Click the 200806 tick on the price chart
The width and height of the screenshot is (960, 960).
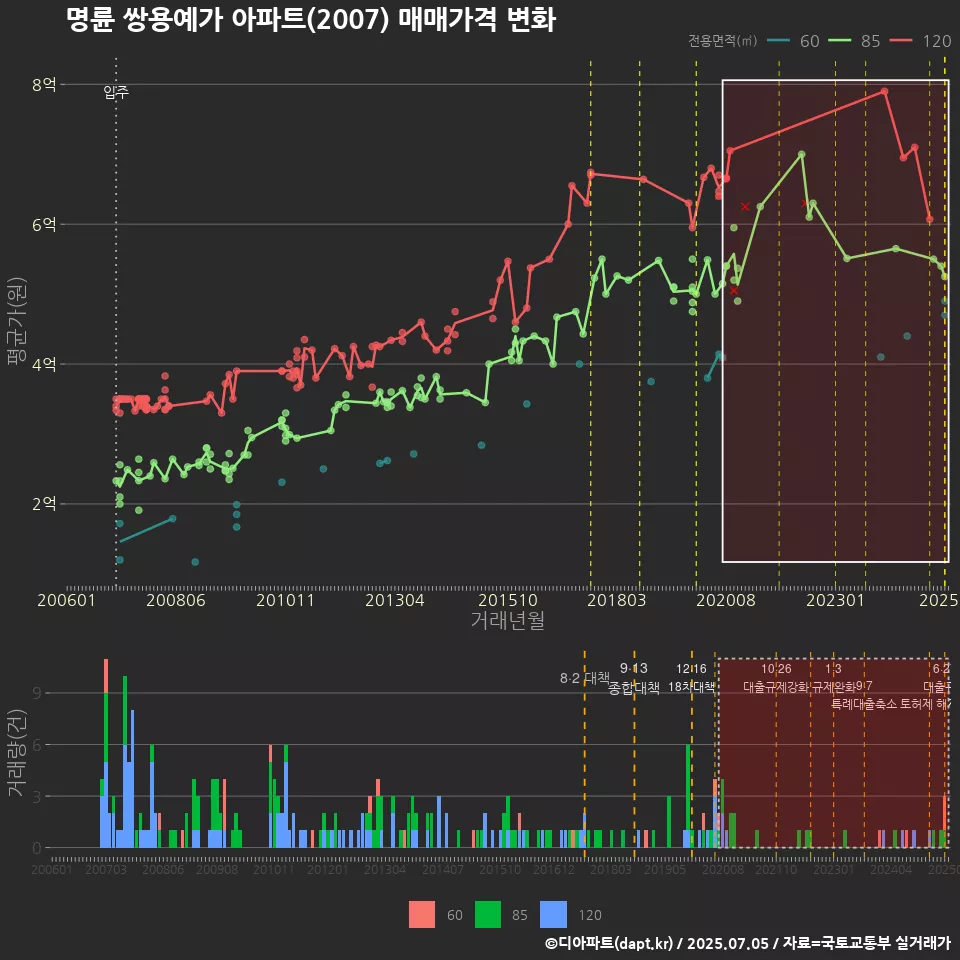pyautogui.click(x=176, y=600)
